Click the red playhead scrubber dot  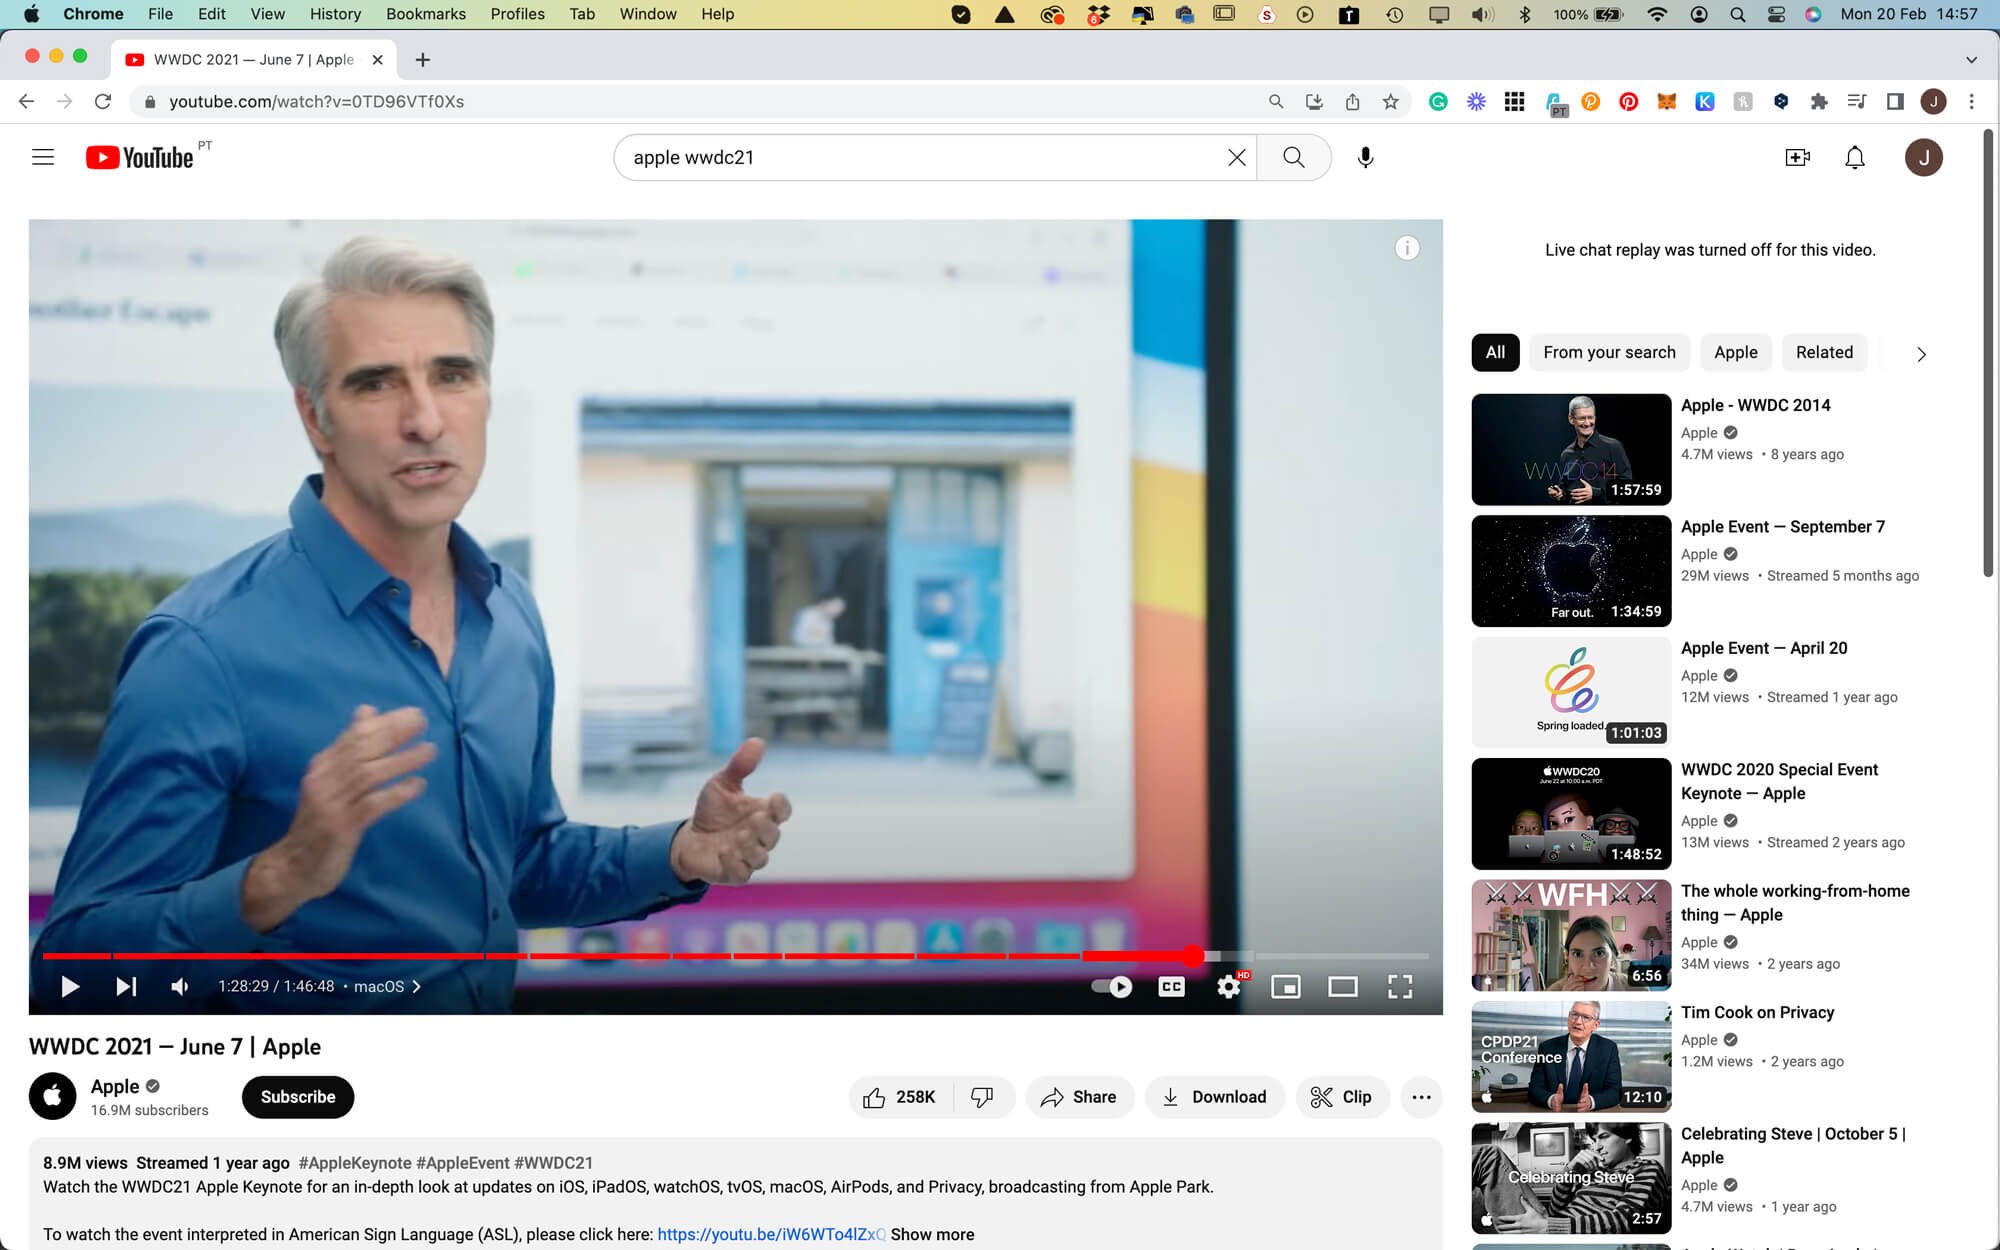pos(1192,956)
